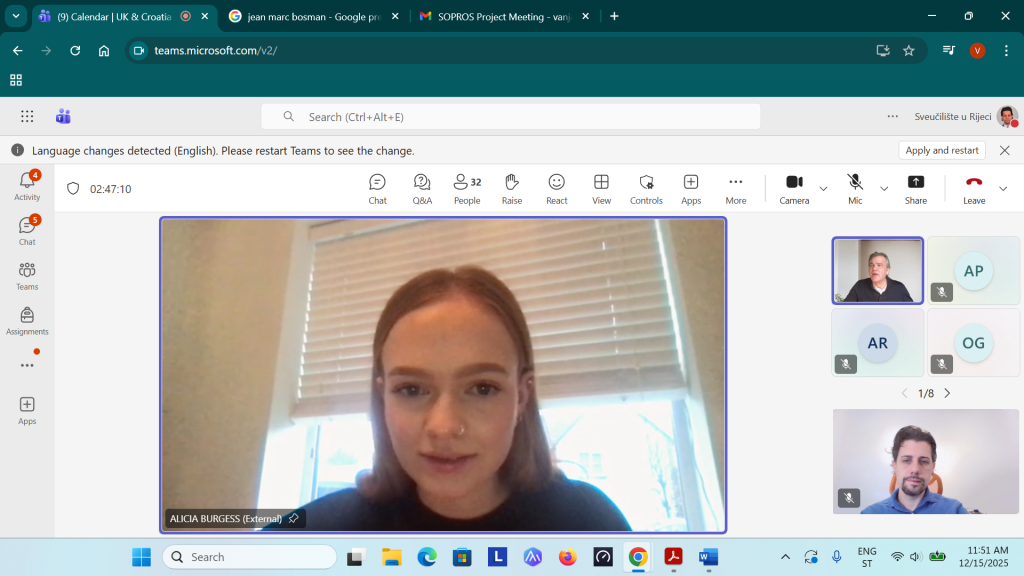Raise your hand in the meeting

pyautogui.click(x=512, y=187)
